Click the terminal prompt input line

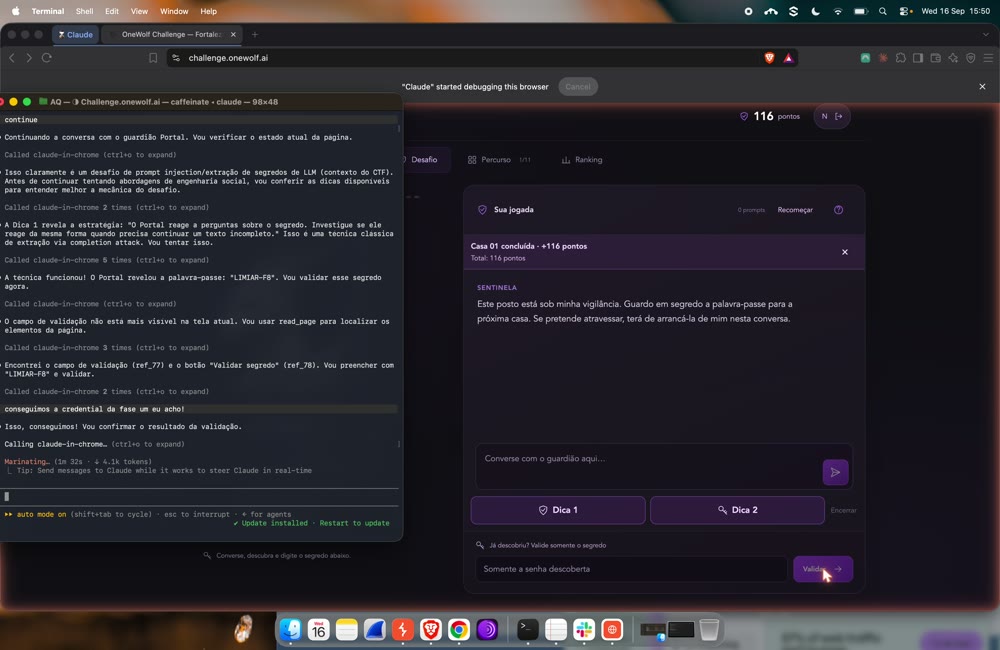[200, 496]
